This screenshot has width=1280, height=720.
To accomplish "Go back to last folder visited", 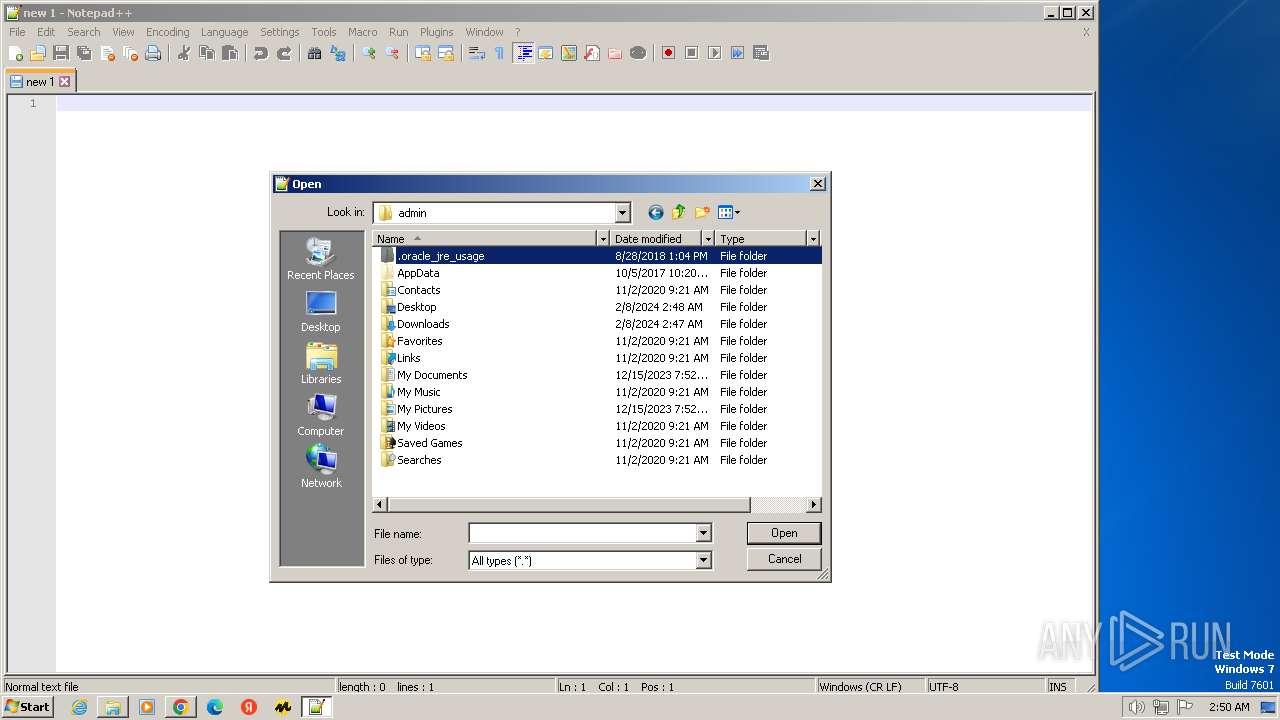I will (x=656, y=212).
